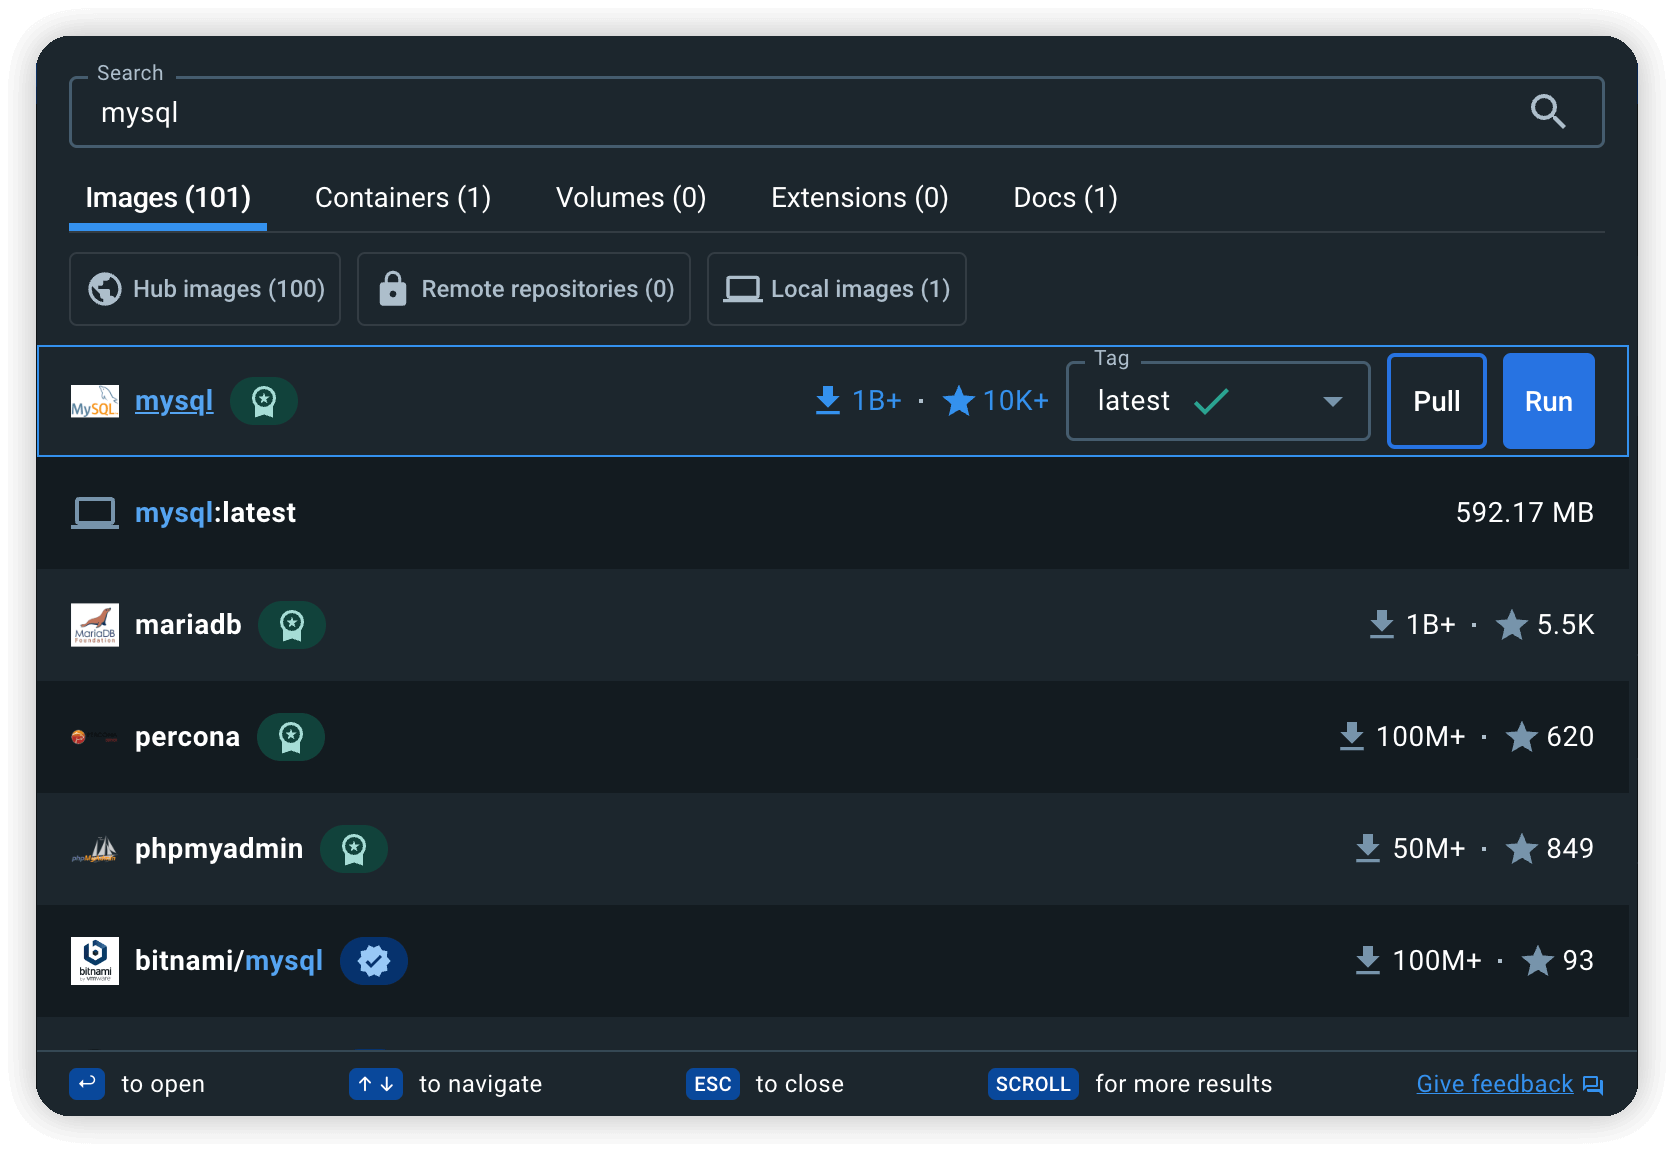Click the verified publisher badge next to bitnami/mysql
Image resolution: width=1674 pixels, height=1152 pixels.
(x=374, y=961)
